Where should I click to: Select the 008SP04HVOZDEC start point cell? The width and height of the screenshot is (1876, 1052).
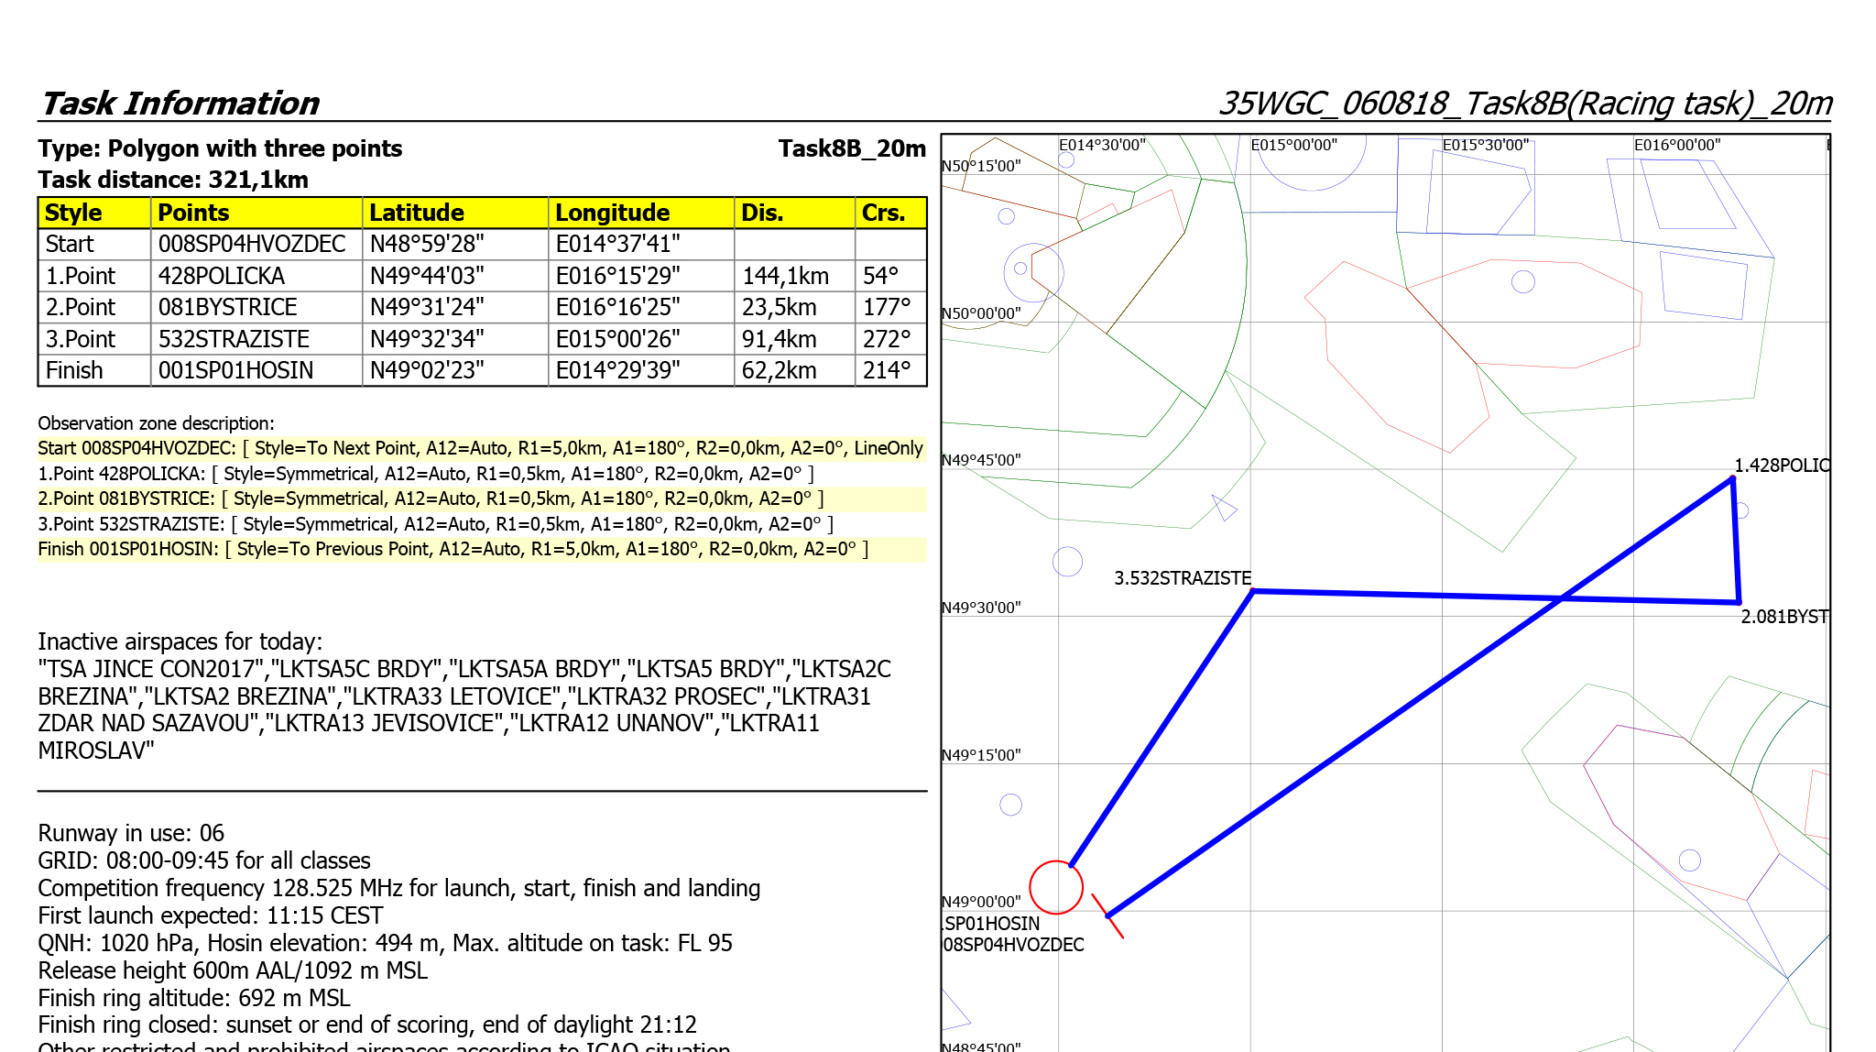pyautogui.click(x=252, y=245)
